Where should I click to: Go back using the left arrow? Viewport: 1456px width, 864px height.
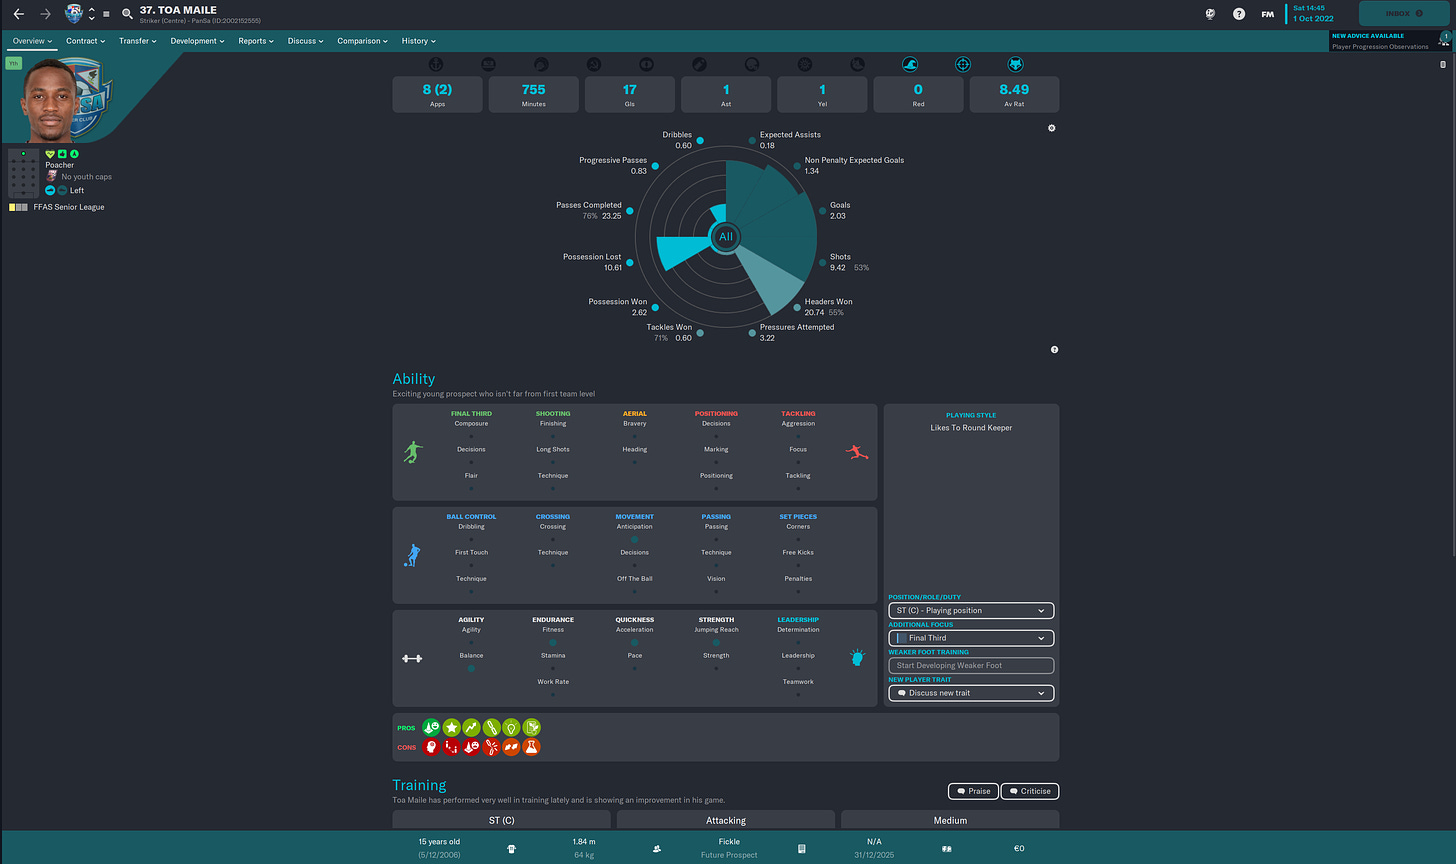(18, 14)
